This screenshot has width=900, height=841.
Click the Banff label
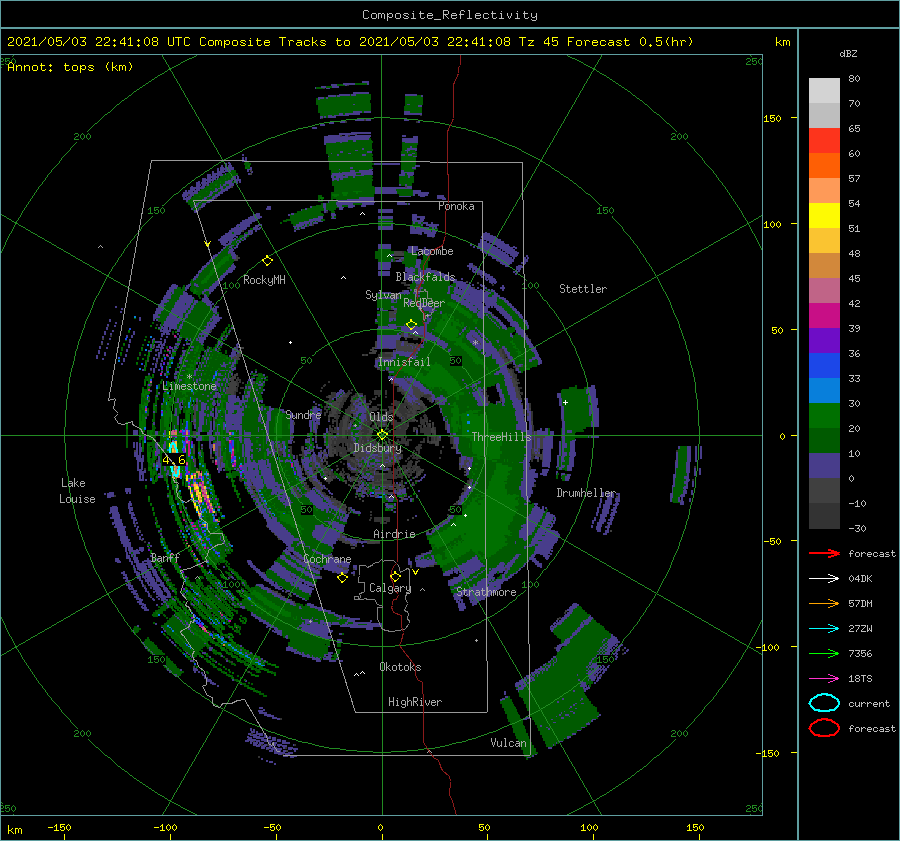coord(165,557)
